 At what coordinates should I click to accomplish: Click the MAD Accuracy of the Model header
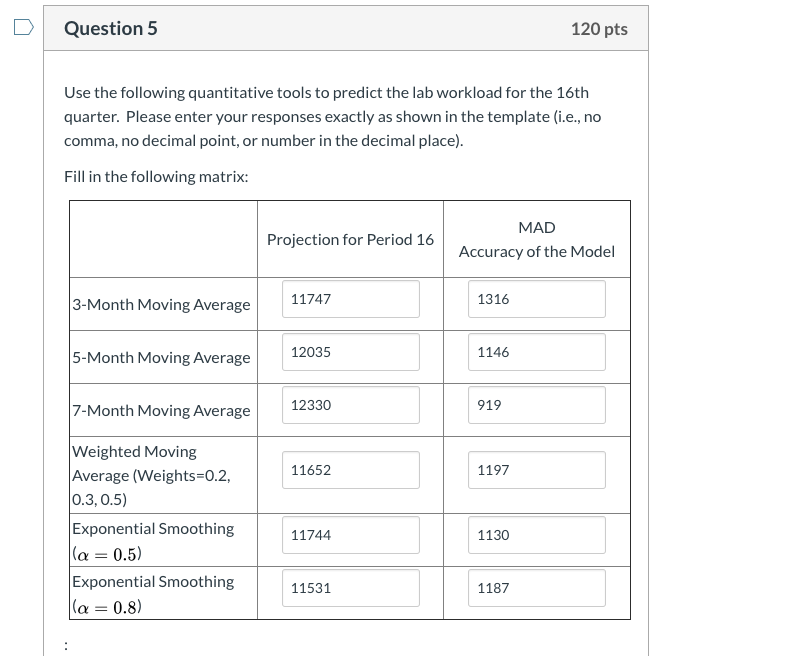click(537, 239)
